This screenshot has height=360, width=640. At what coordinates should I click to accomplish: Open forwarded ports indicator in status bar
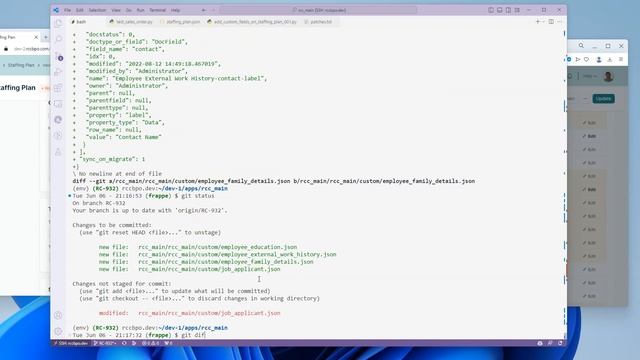(x=168, y=343)
